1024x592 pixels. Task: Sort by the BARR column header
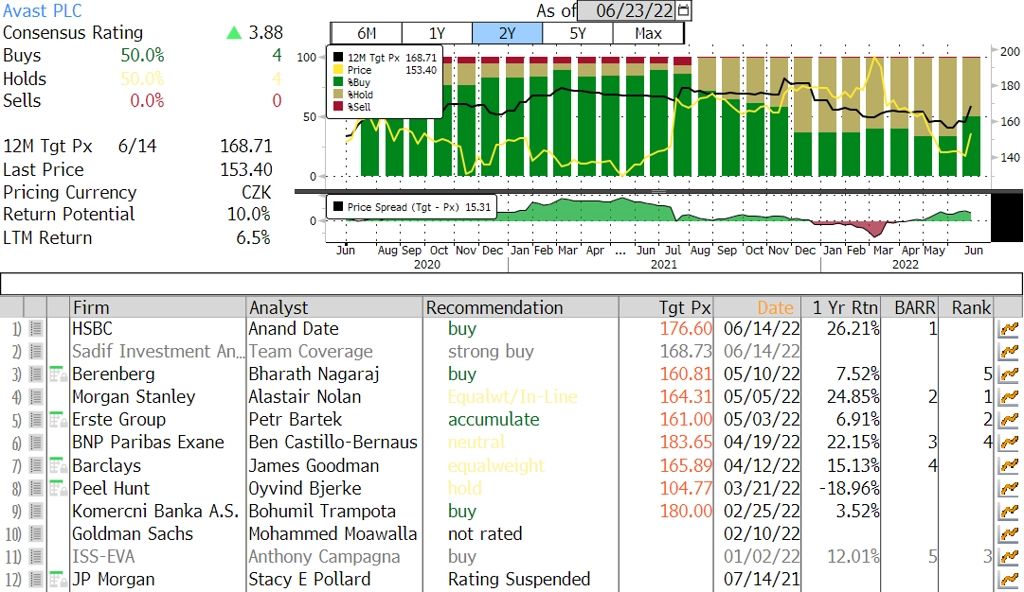(911, 308)
